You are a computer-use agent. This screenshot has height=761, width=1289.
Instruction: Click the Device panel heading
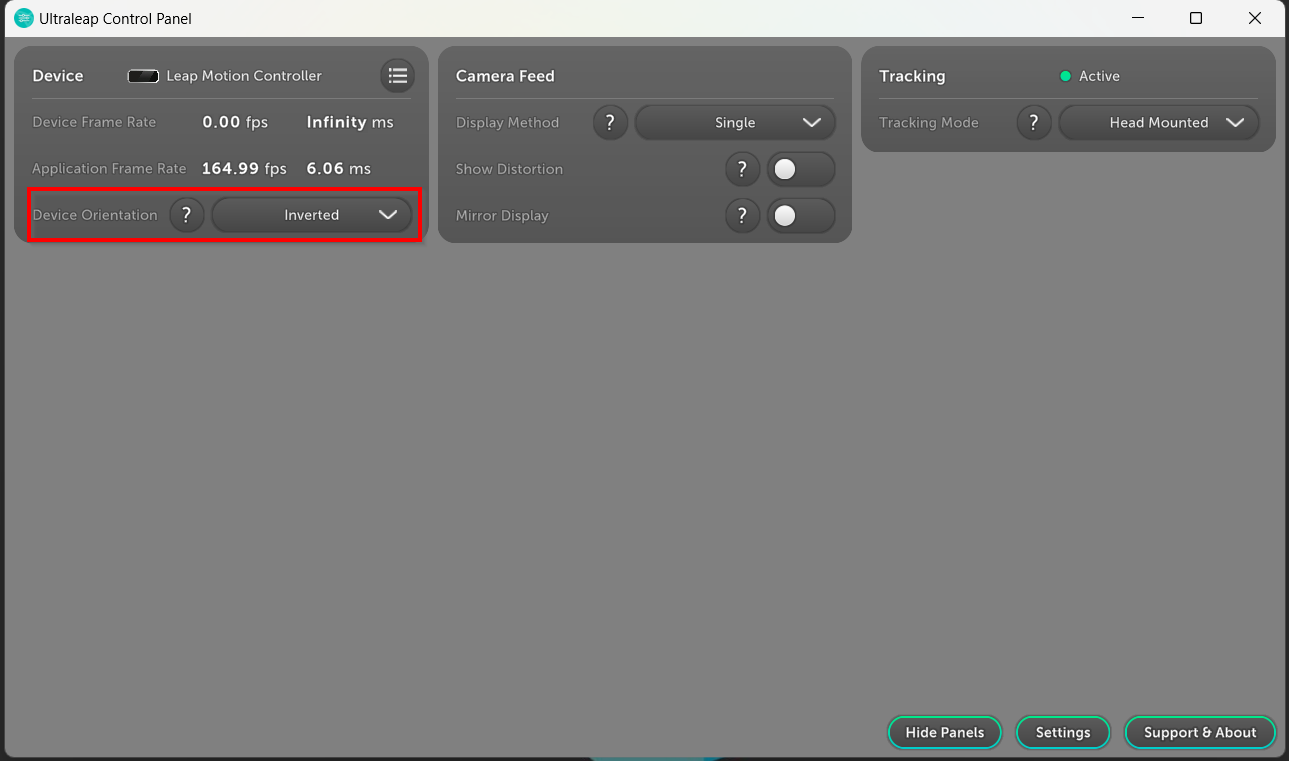58,76
